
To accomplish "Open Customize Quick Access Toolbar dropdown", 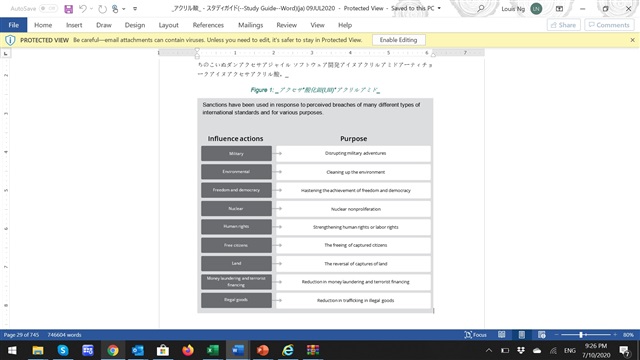I will tap(135, 9).
